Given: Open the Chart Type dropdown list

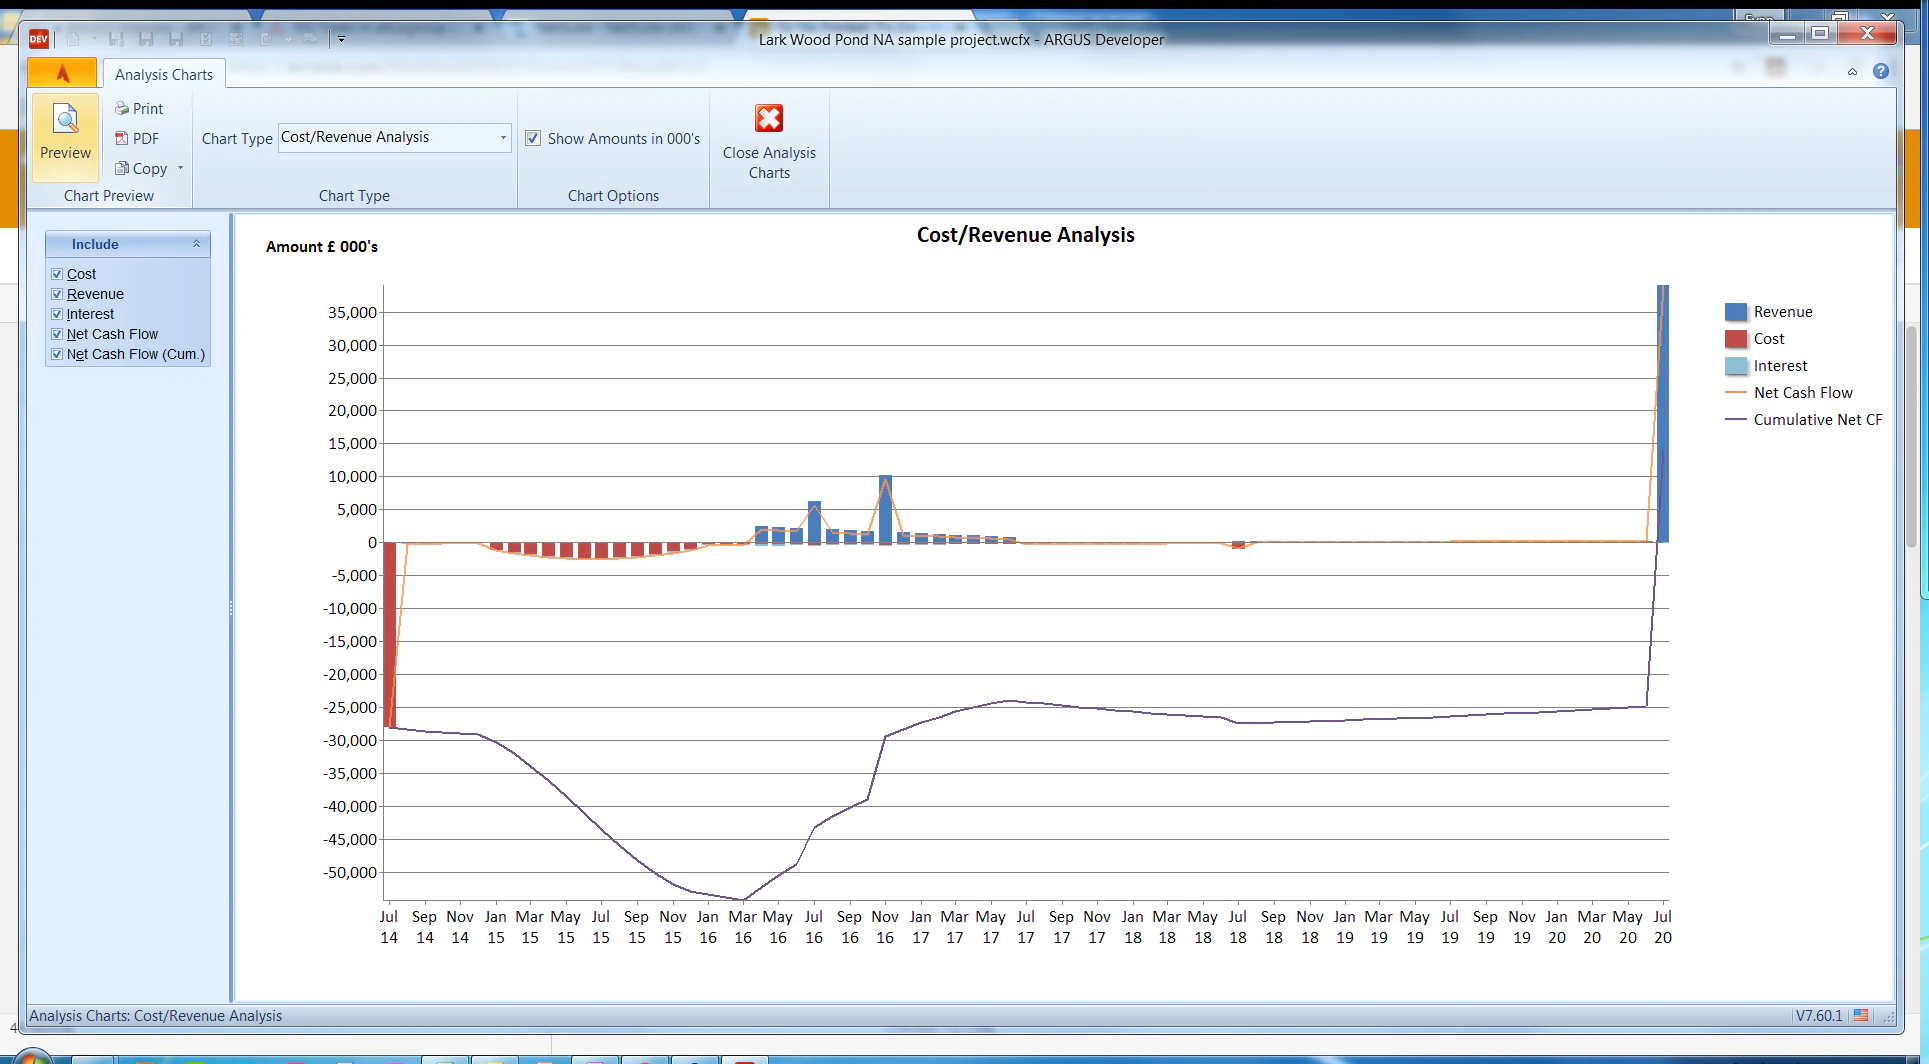Looking at the screenshot, I should pyautogui.click(x=503, y=138).
